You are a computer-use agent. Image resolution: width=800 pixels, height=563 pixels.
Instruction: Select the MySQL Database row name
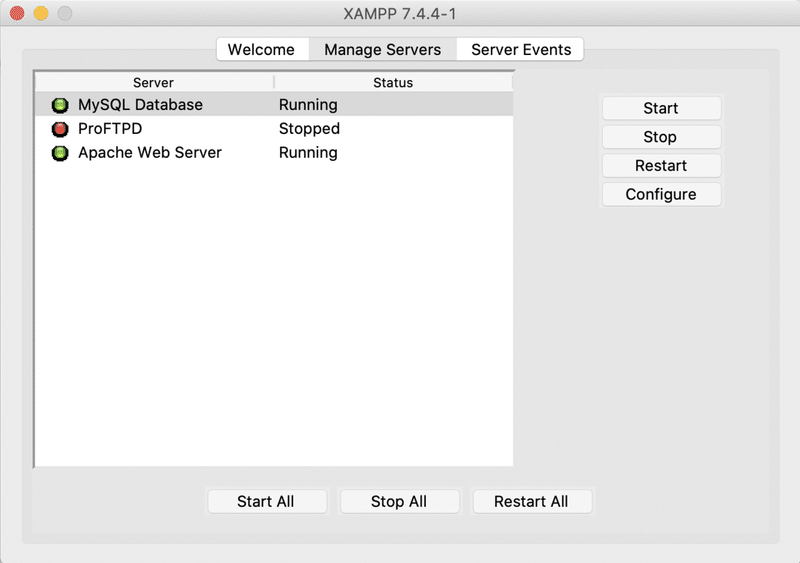click(140, 105)
